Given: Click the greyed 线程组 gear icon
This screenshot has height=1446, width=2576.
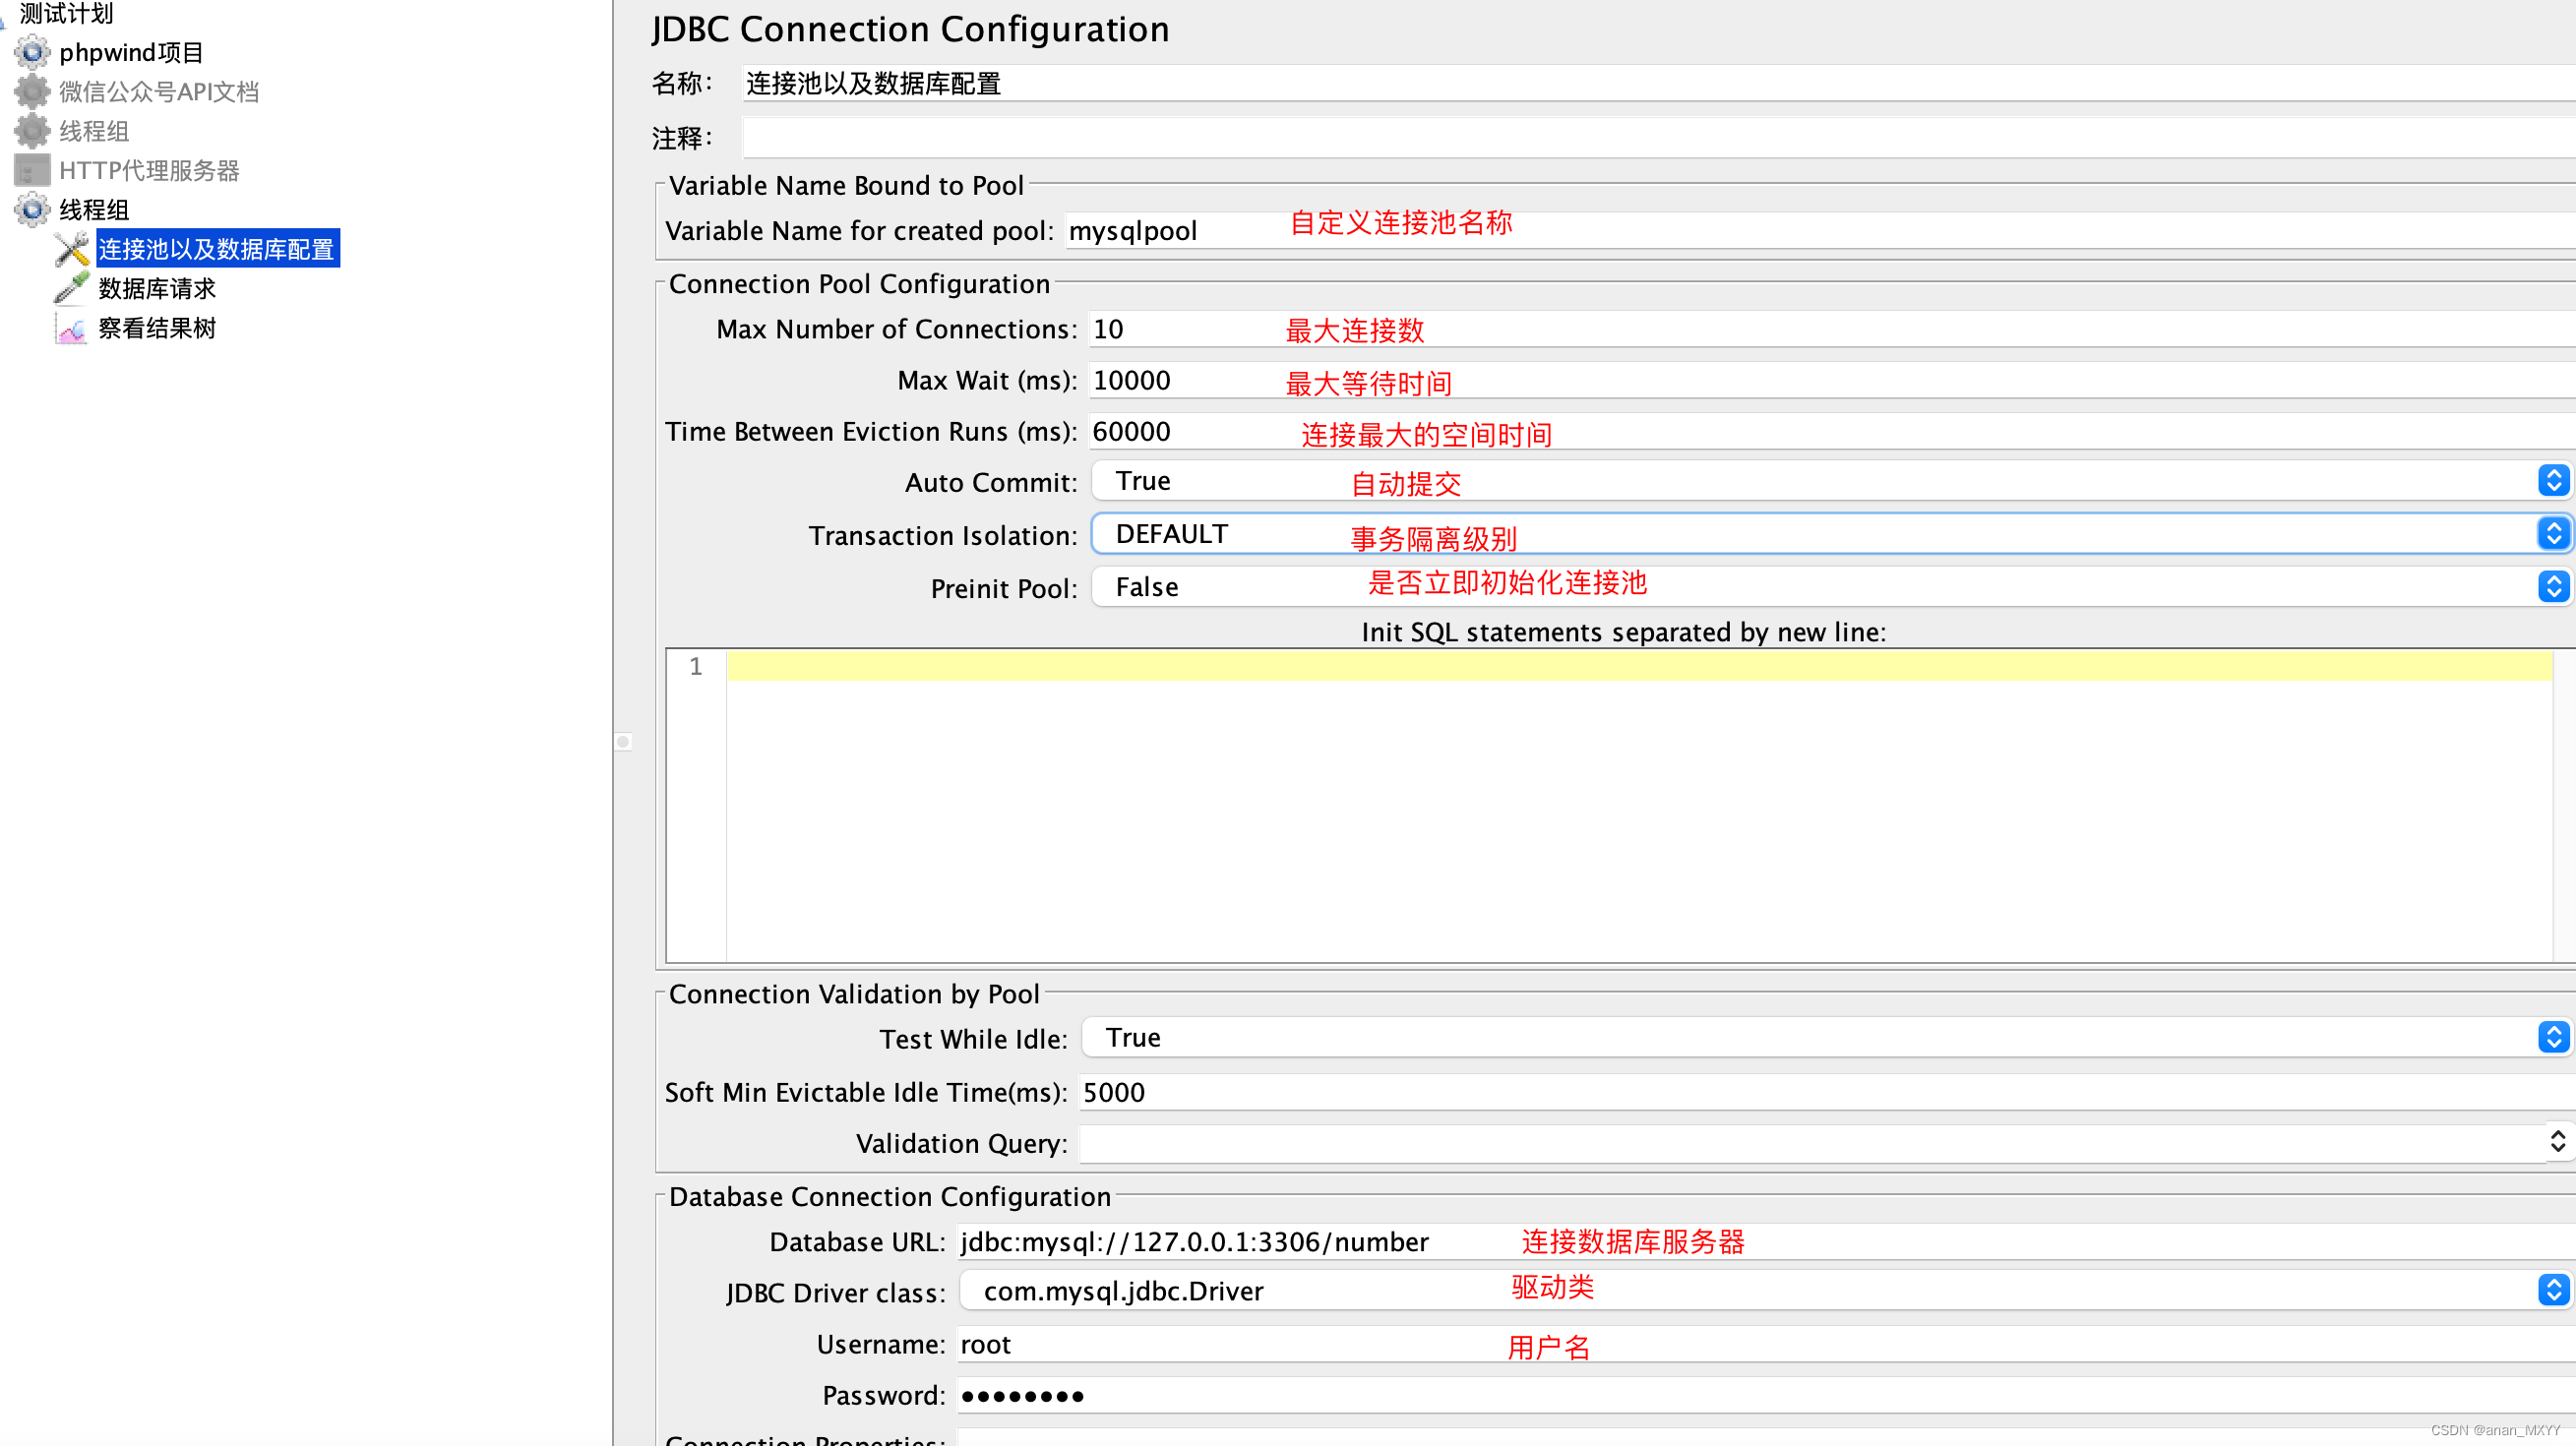Looking at the screenshot, I should 32,131.
